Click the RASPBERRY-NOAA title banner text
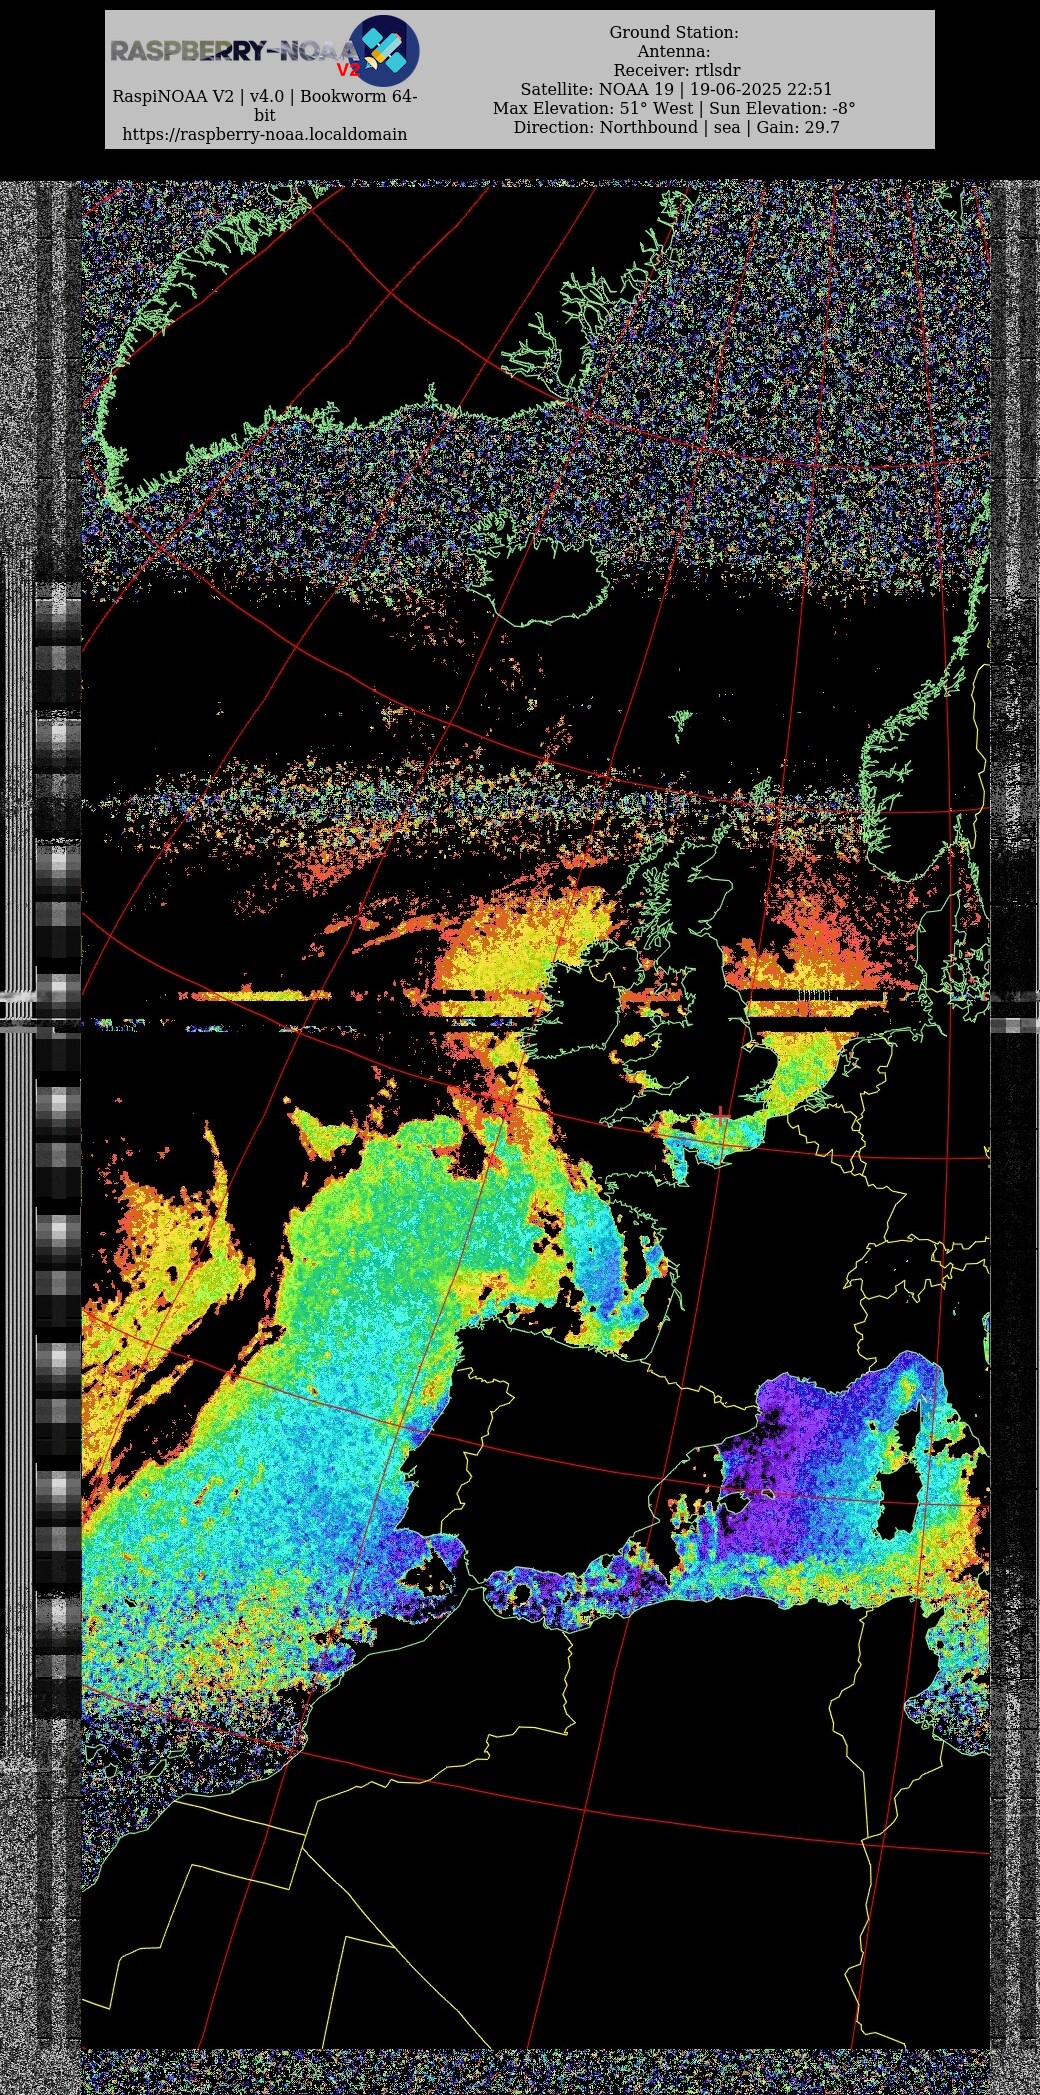 pyautogui.click(x=233, y=51)
